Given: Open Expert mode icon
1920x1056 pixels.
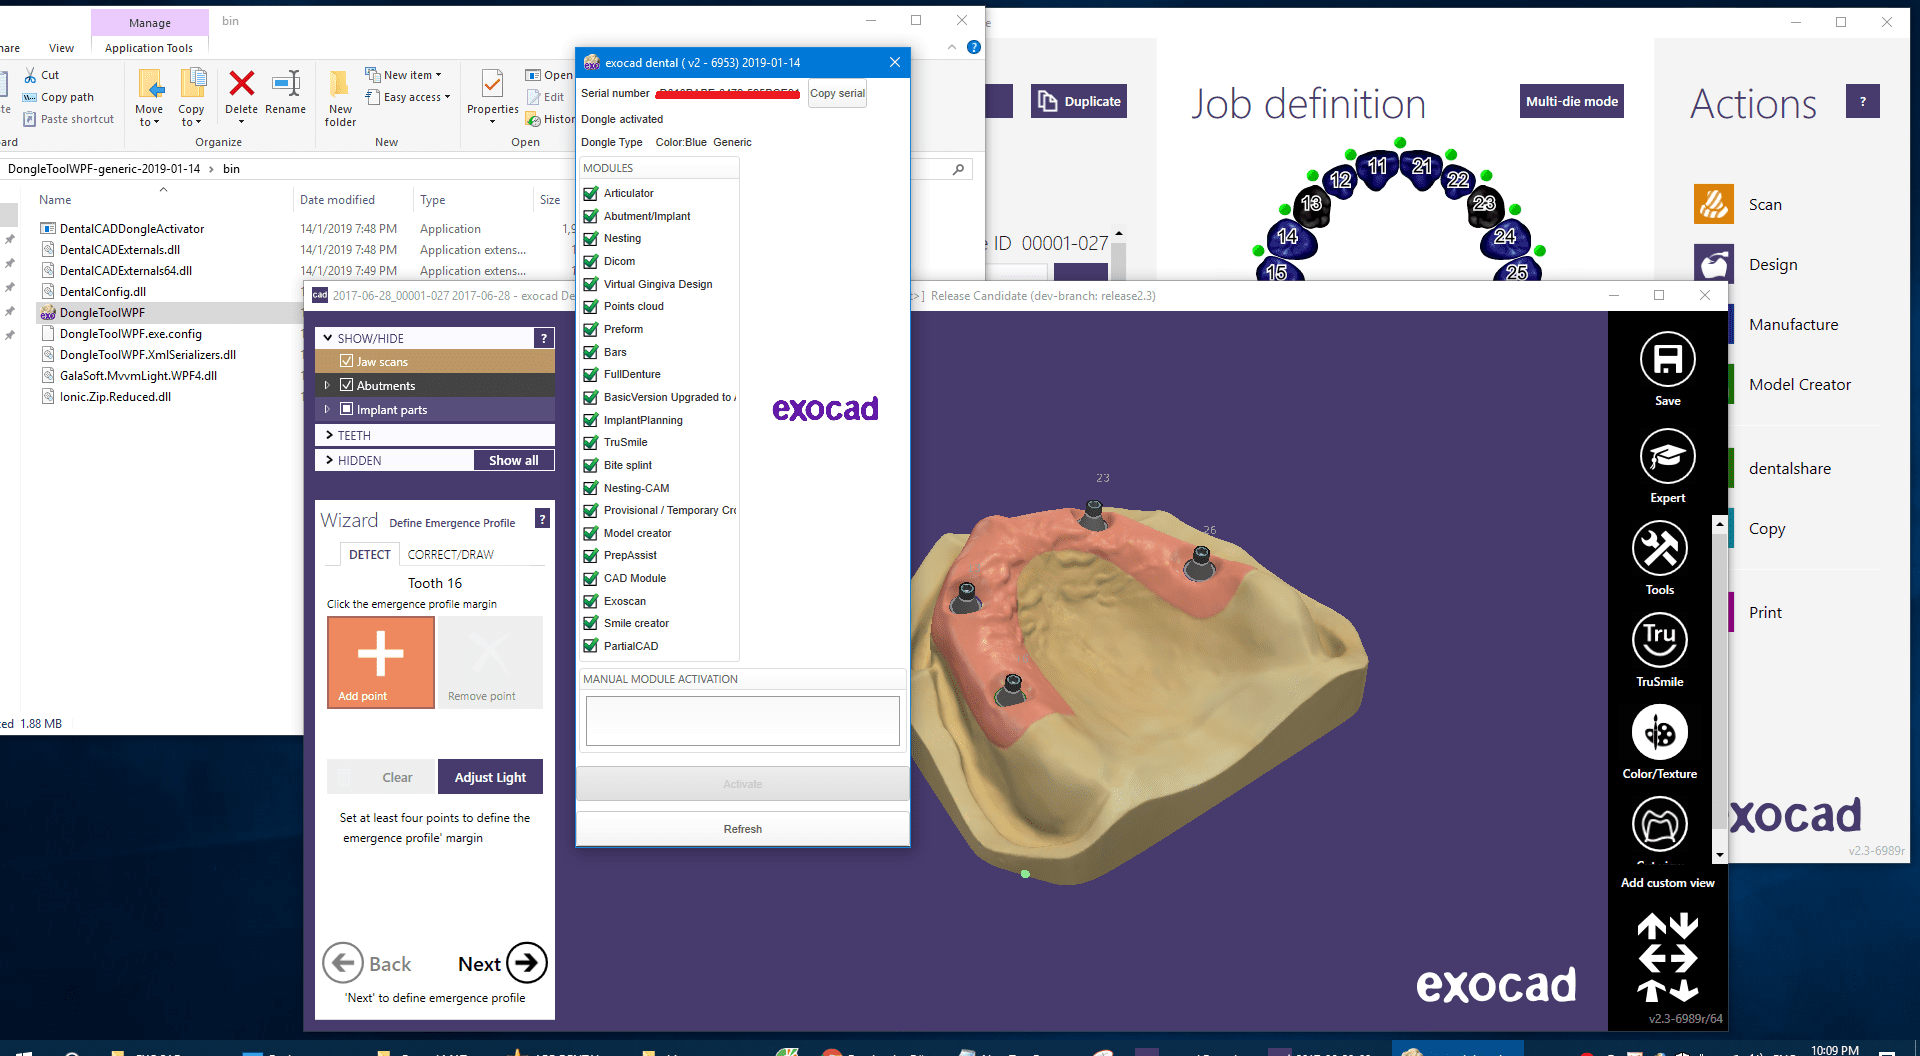Looking at the screenshot, I should pyautogui.click(x=1667, y=457).
